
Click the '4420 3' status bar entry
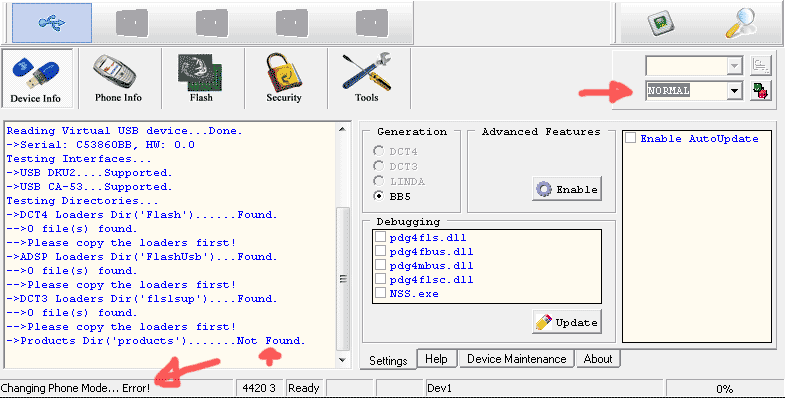point(259,388)
